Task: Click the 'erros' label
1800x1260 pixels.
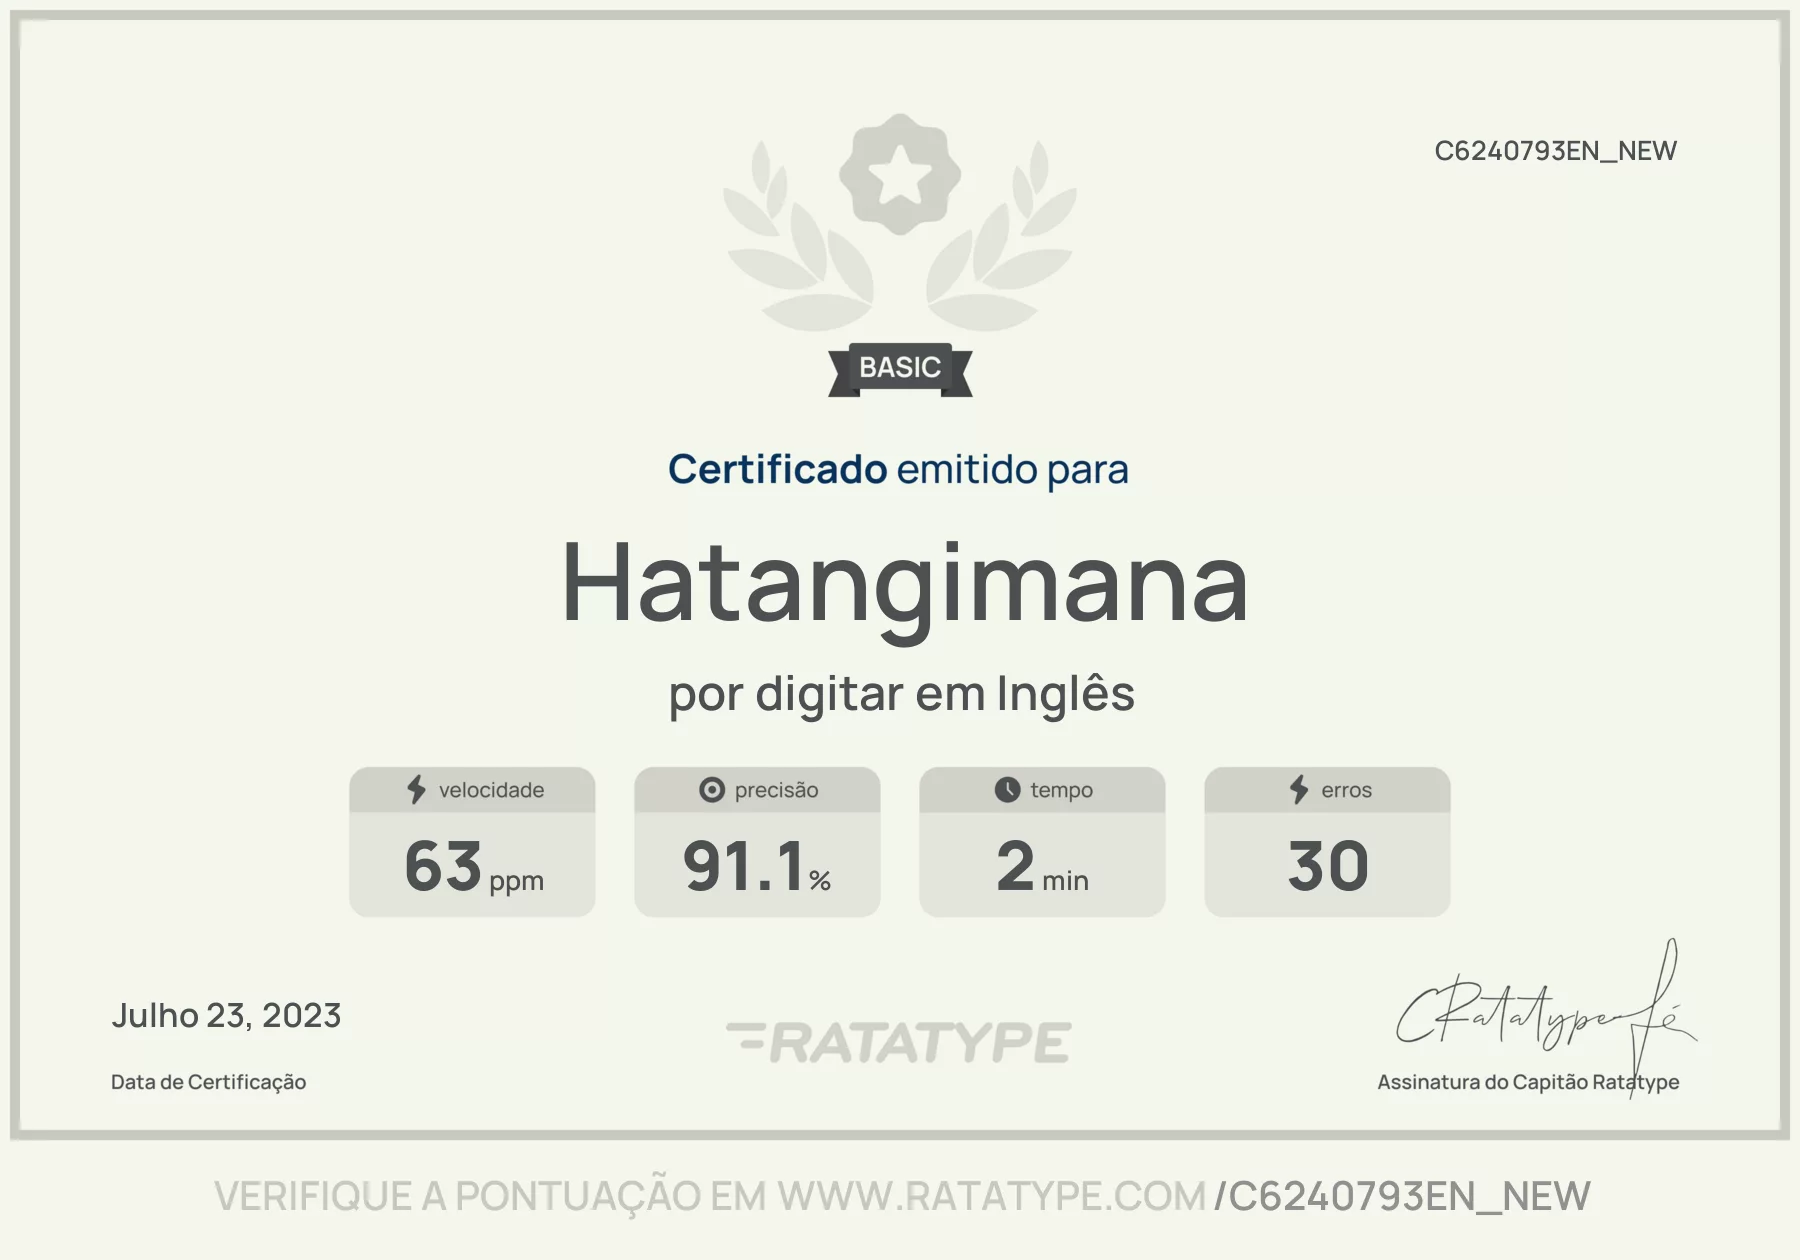Action: tap(1347, 790)
